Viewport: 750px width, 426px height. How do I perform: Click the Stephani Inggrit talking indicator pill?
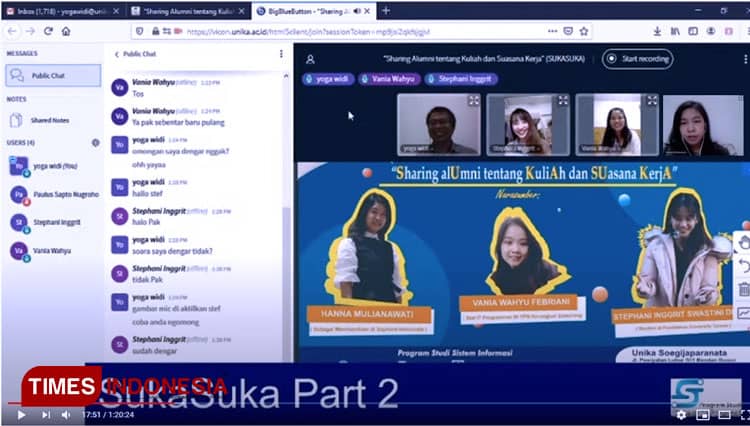point(461,79)
